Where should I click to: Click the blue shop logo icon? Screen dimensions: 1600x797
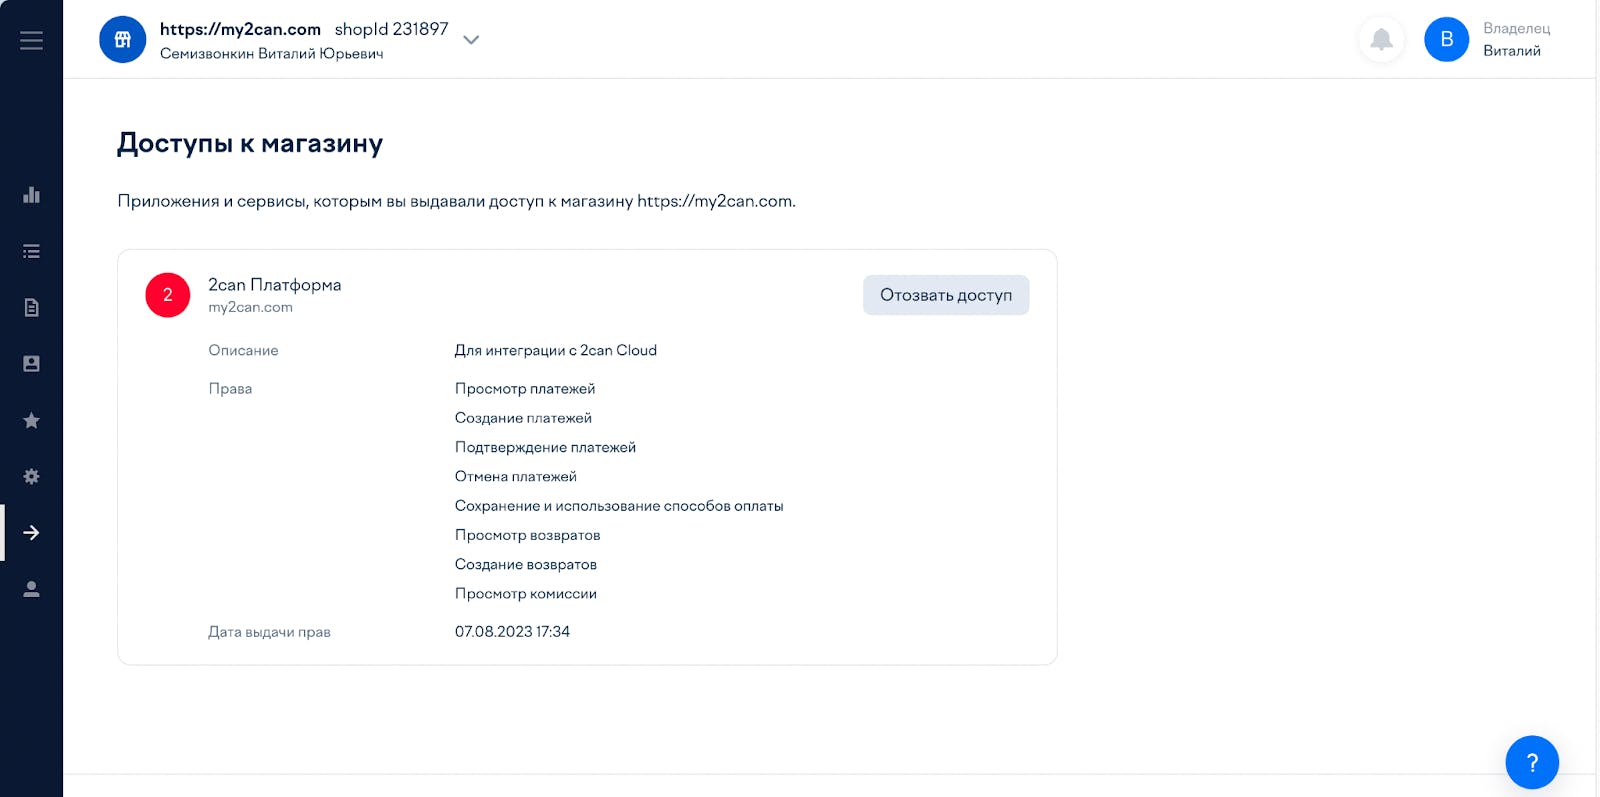pos(123,40)
